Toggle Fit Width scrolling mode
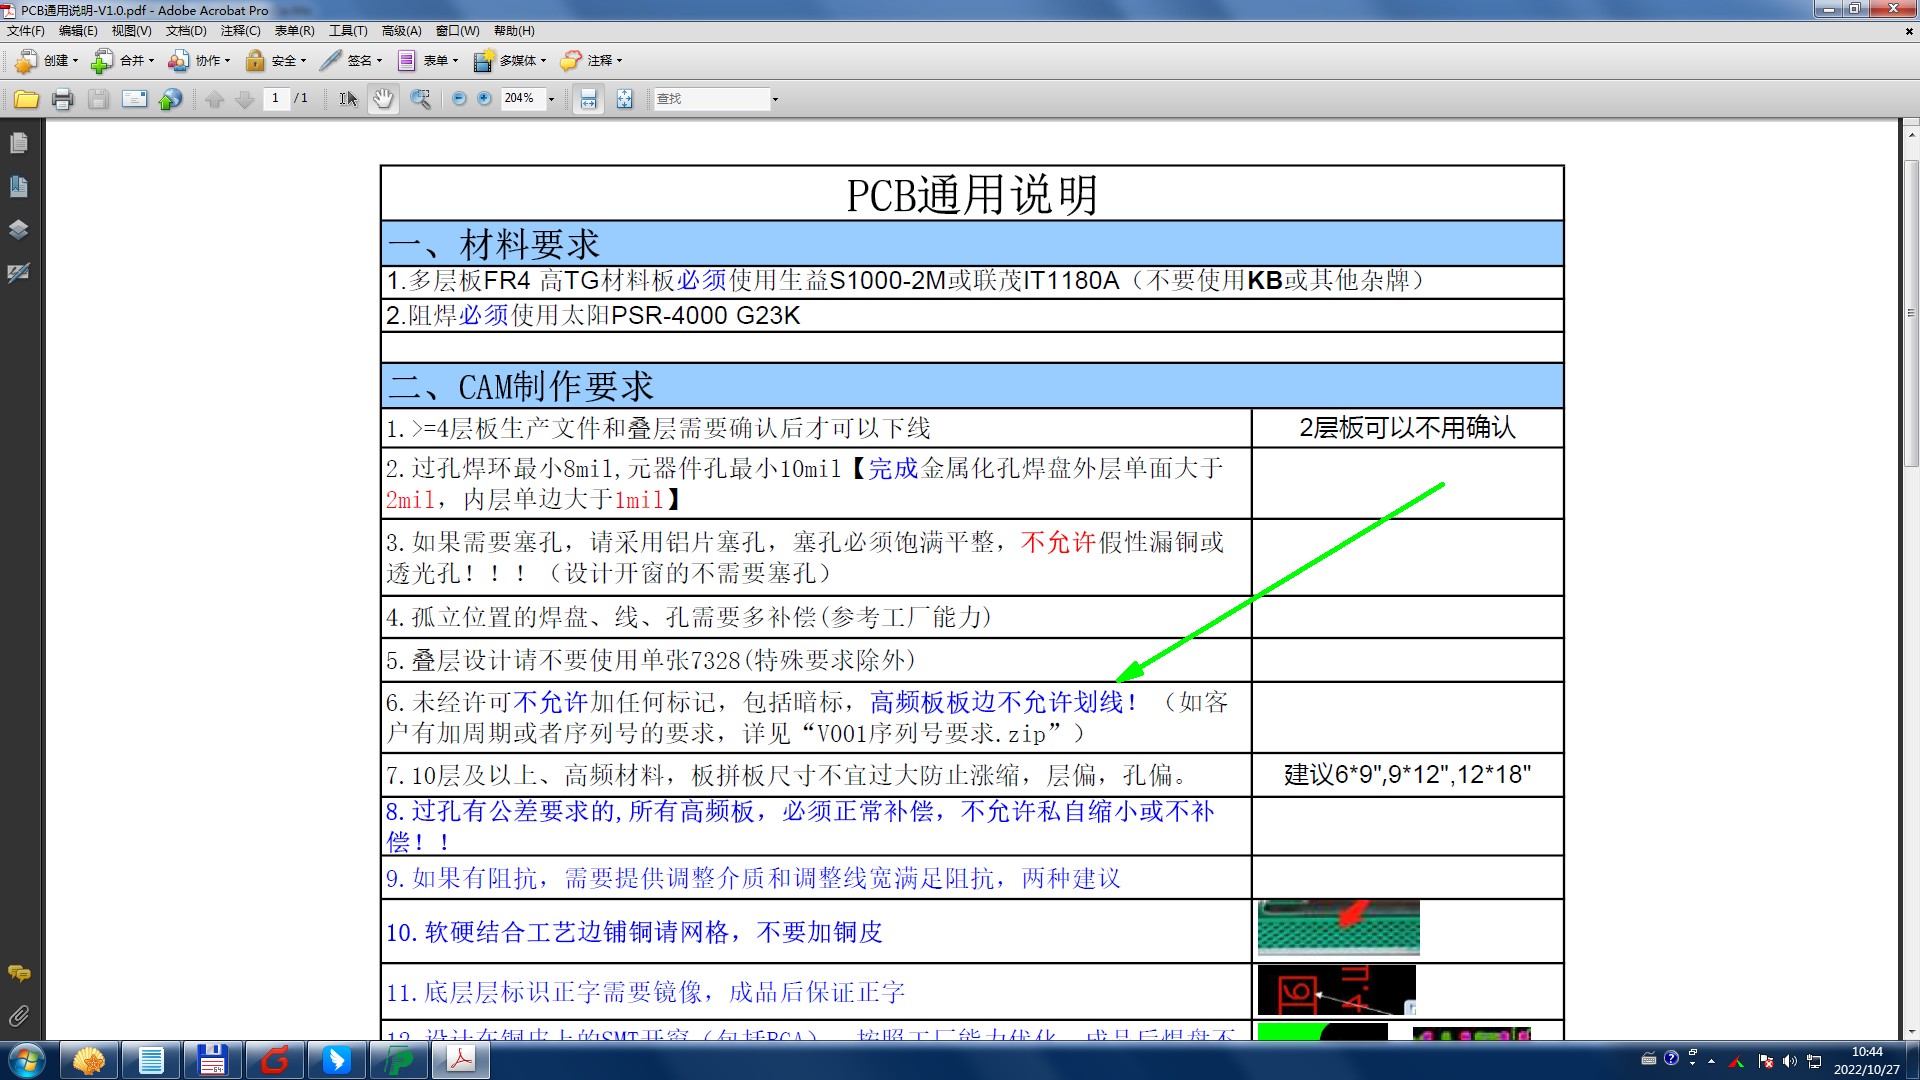Viewport: 1920px width, 1080px height. pyautogui.click(x=588, y=99)
